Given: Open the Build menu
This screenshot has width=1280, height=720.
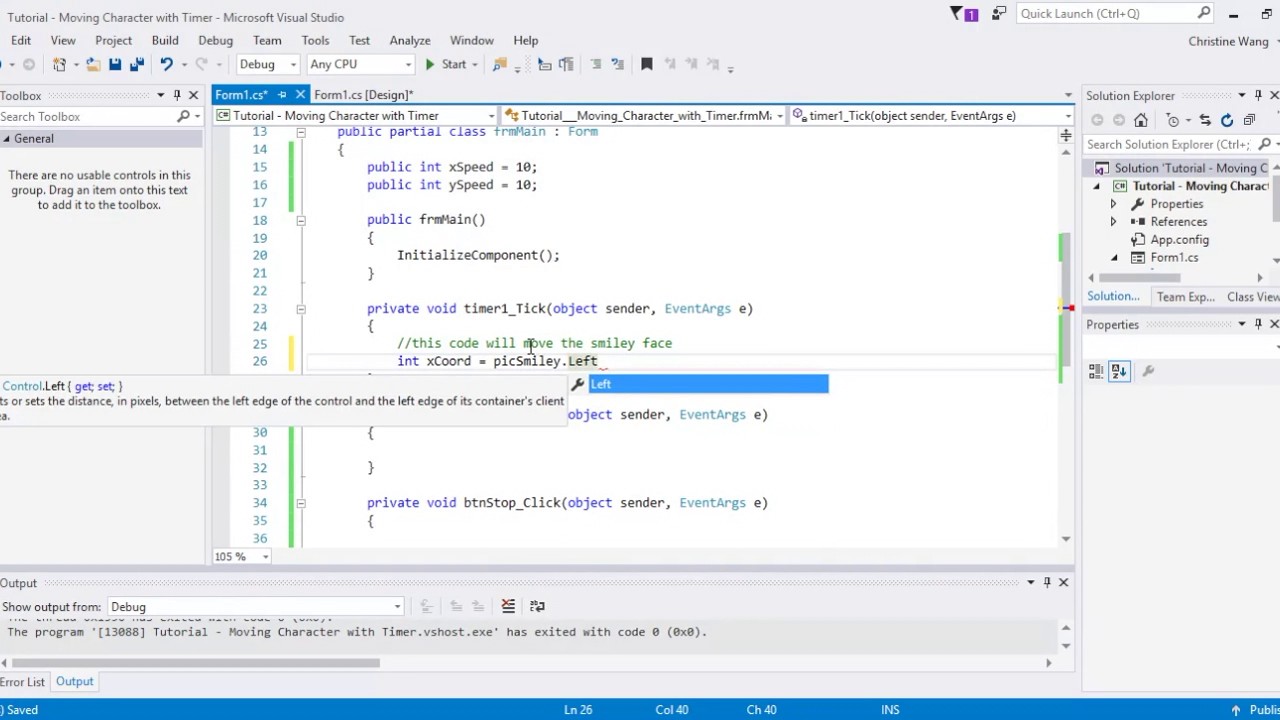Looking at the screenshot, I should coord(165,40).
